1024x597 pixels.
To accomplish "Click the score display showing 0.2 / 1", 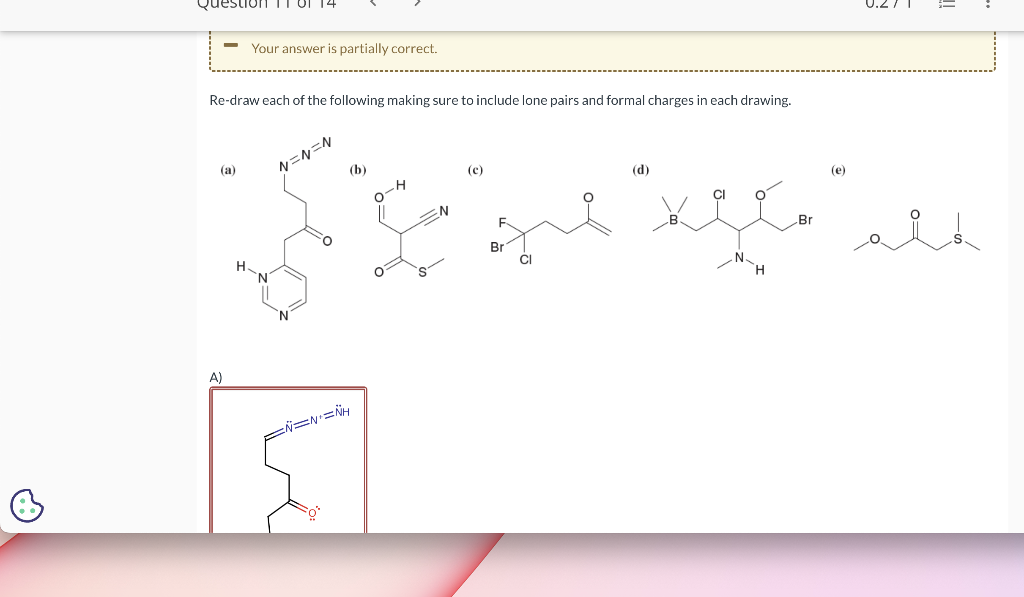I will (x=886, y=5).
